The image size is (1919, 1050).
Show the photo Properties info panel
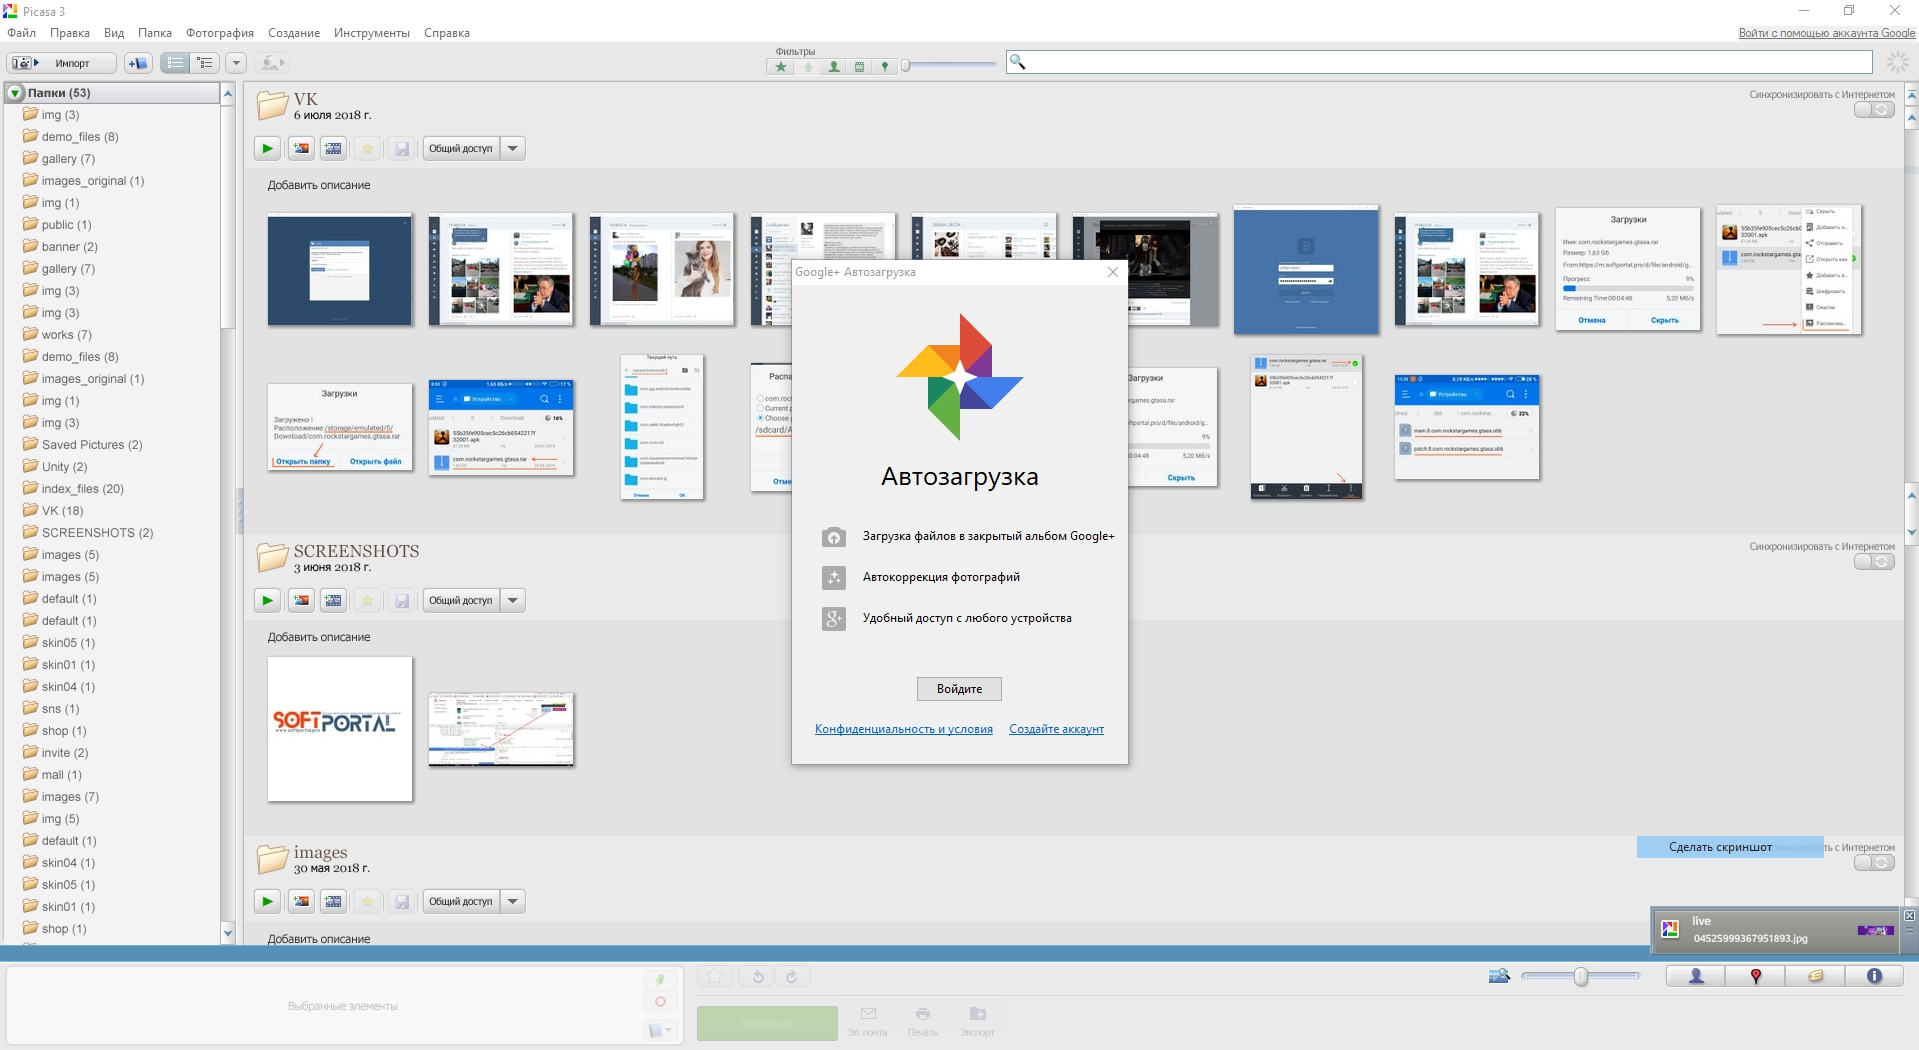(x=1874, y=976)
